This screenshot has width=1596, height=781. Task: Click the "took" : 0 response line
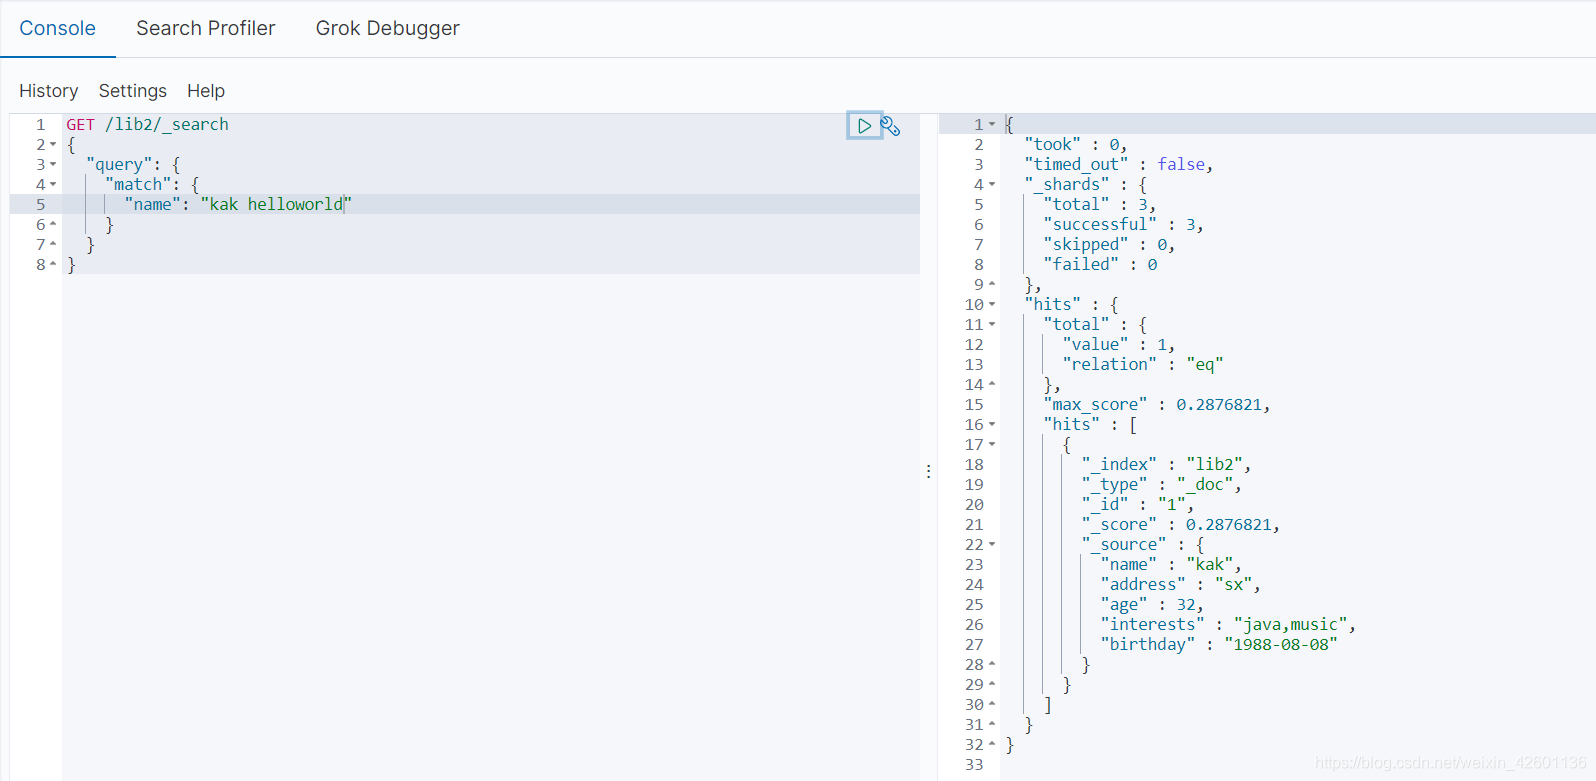[x=1076, y=145]
